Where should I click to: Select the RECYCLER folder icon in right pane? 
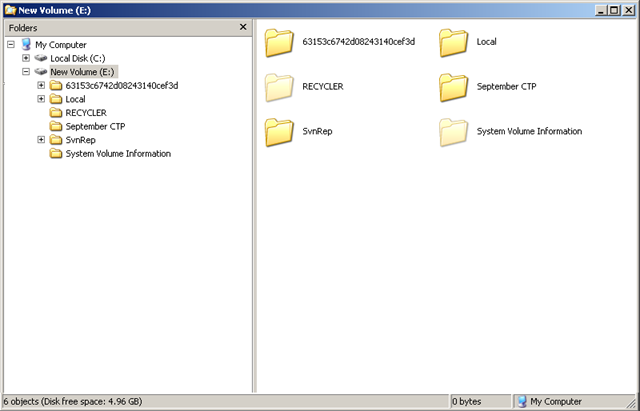pyautogui.click(x=279, y=87)
